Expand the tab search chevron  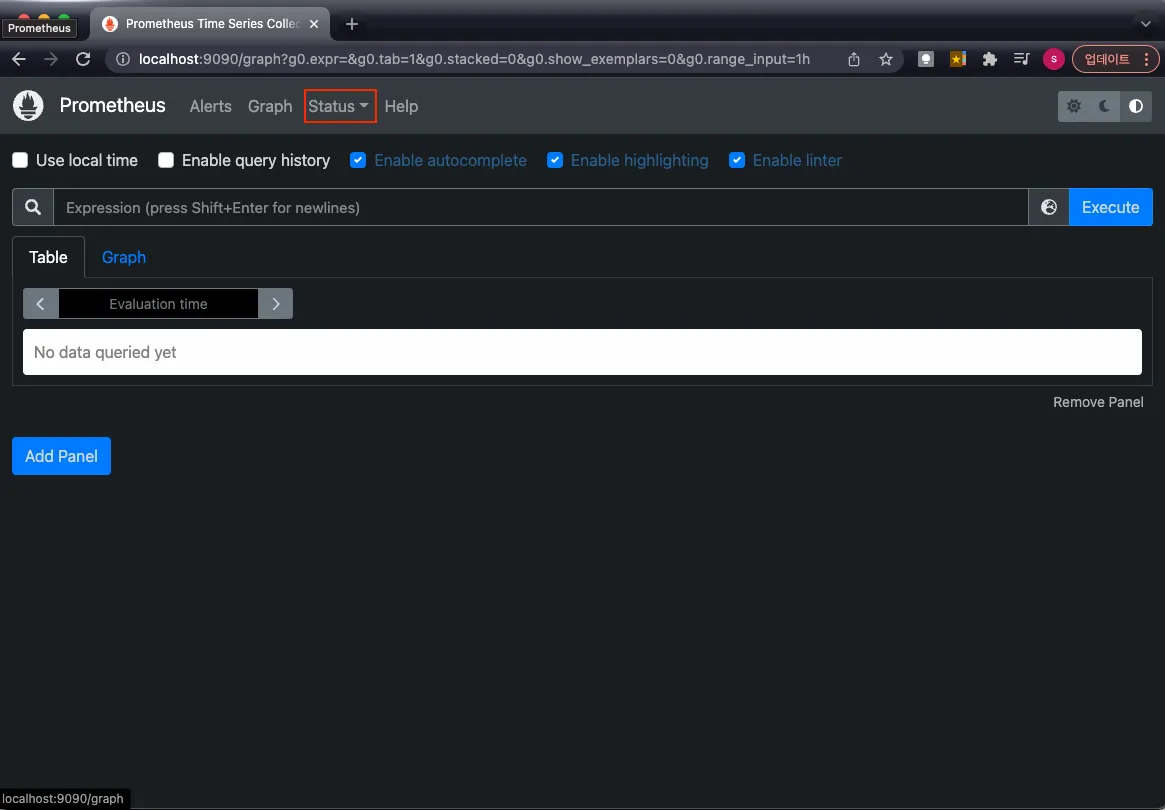point(1145,24)
